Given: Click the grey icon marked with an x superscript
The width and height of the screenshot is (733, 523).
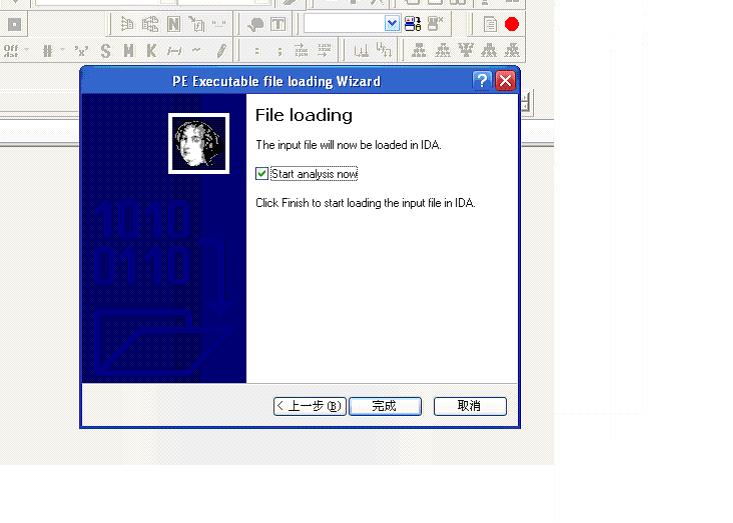Looking at the screenshot, I should pos(436,23).
